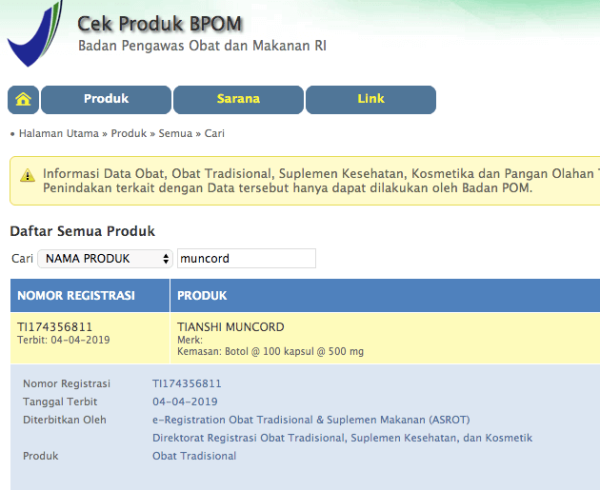600x490 pixels.
Task: Follow the Halaman Utama breadcrumb link
Action: (x=59, y=133)
